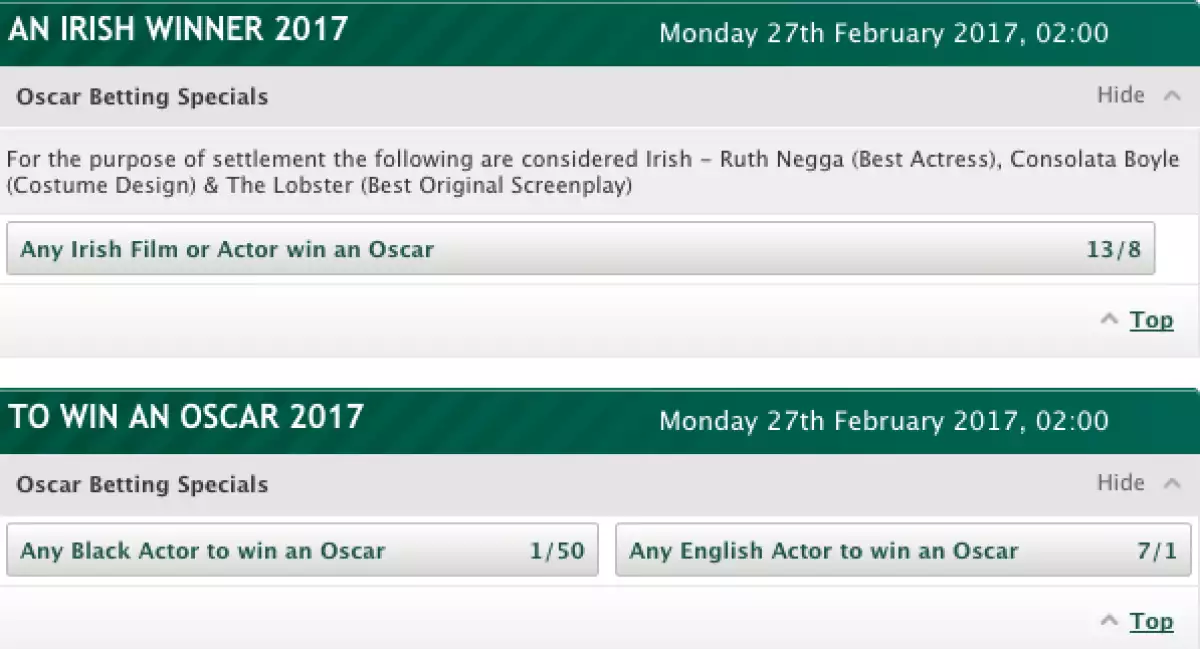Image resolution: width=1200 pixels, height=649 pixels.
Task: Click Oscar Betting Specials under the Irish Winner heading
Action: [142, 97]
